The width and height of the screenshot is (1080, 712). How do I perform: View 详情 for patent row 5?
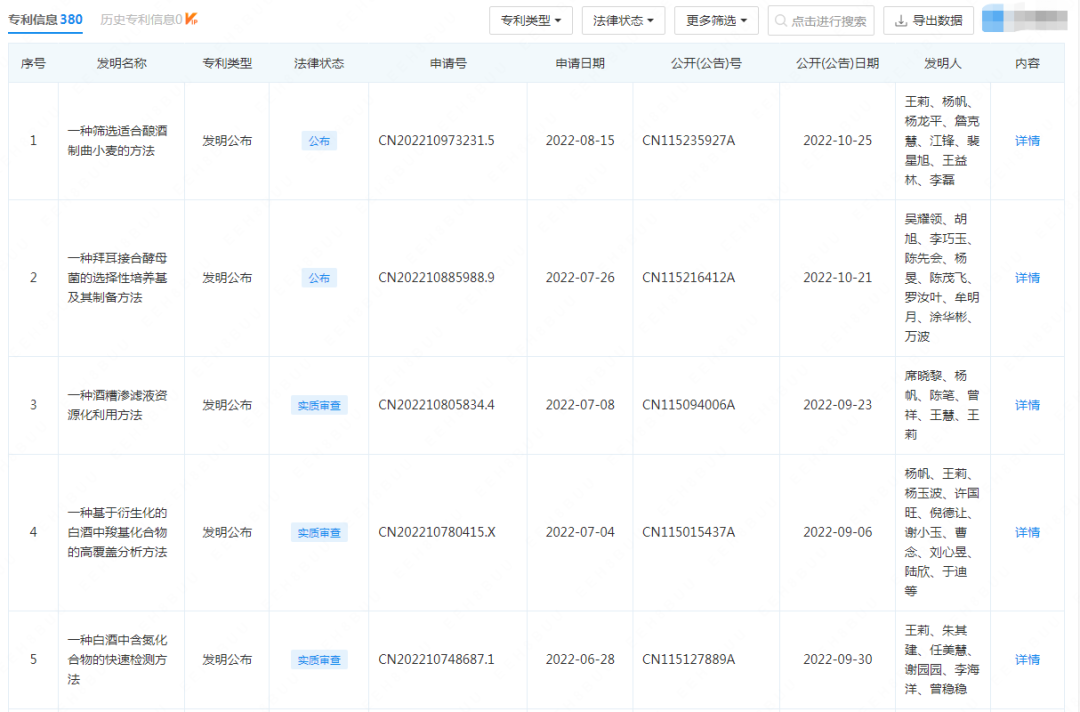click(1027, 660)
